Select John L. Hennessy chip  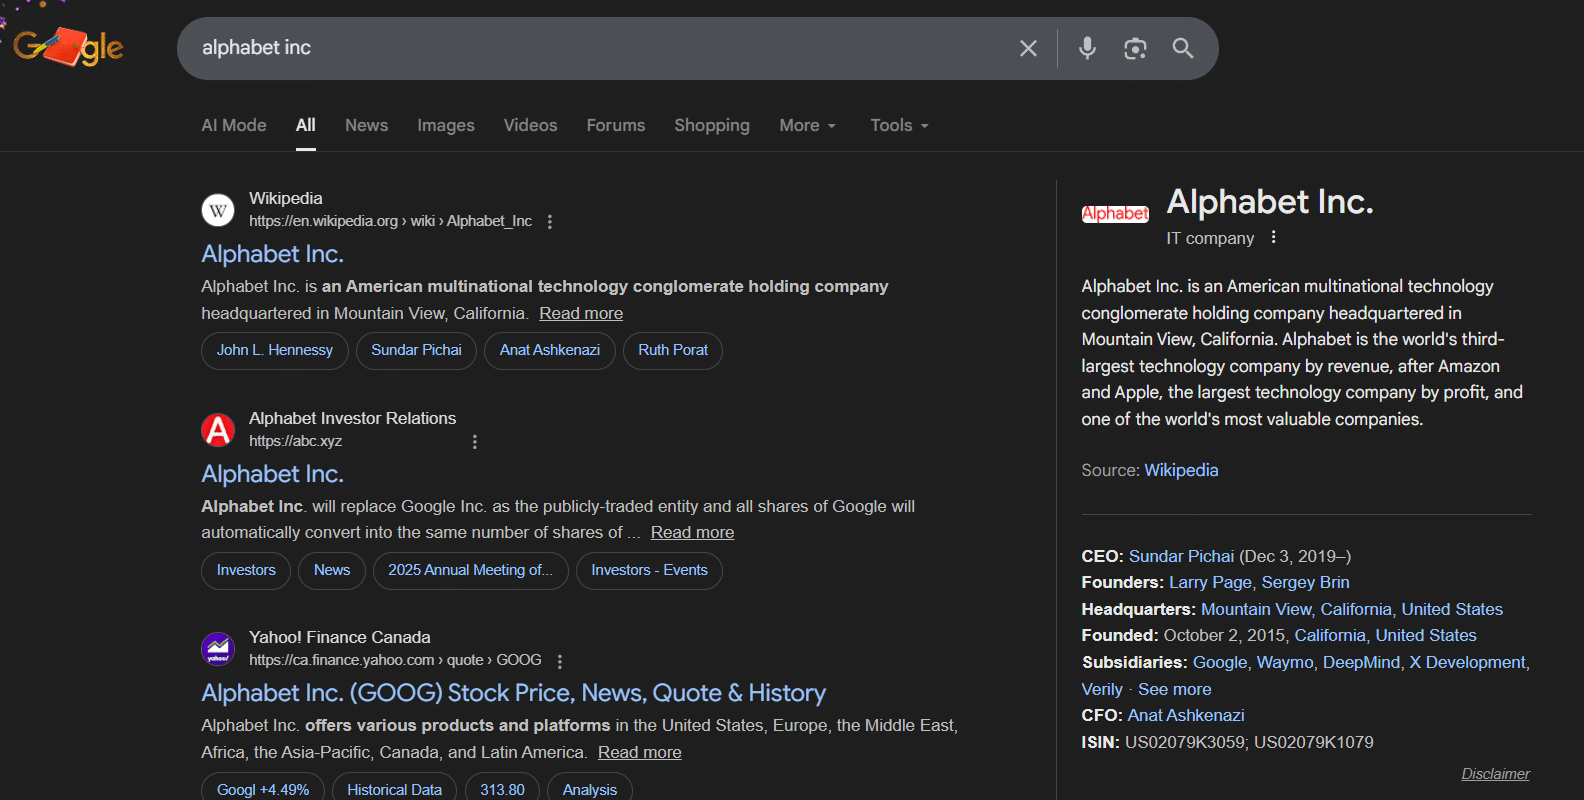(275, 351)
